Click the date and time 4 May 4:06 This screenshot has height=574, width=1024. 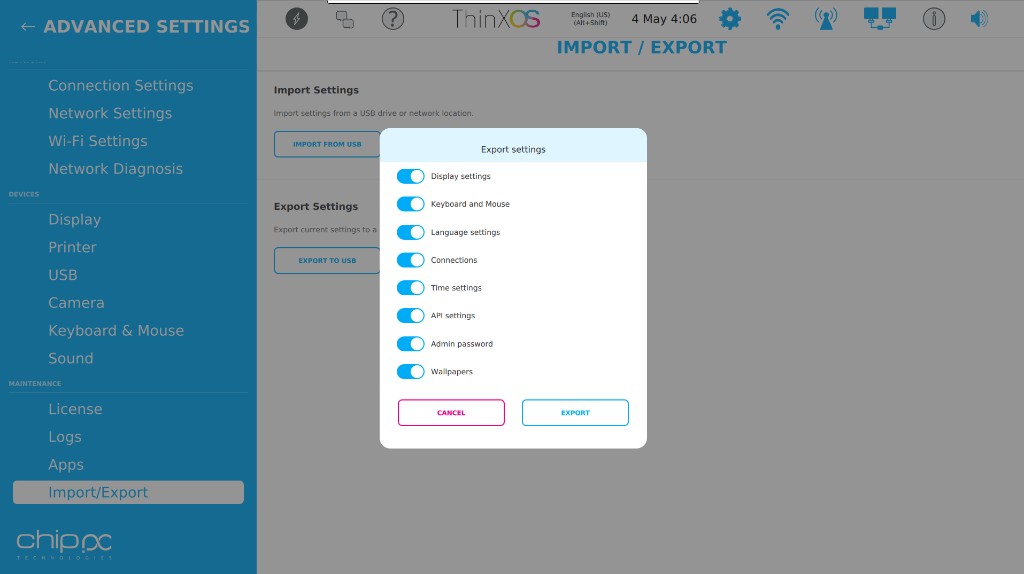tap(664, 19)
